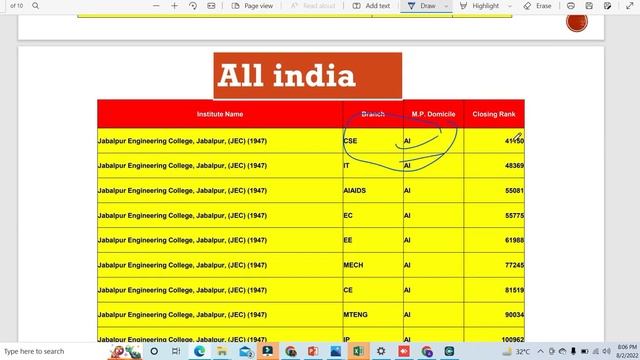The image size is (640, 360).
Task: Click closing rank value 55775
Action: [x=514, y=216]
